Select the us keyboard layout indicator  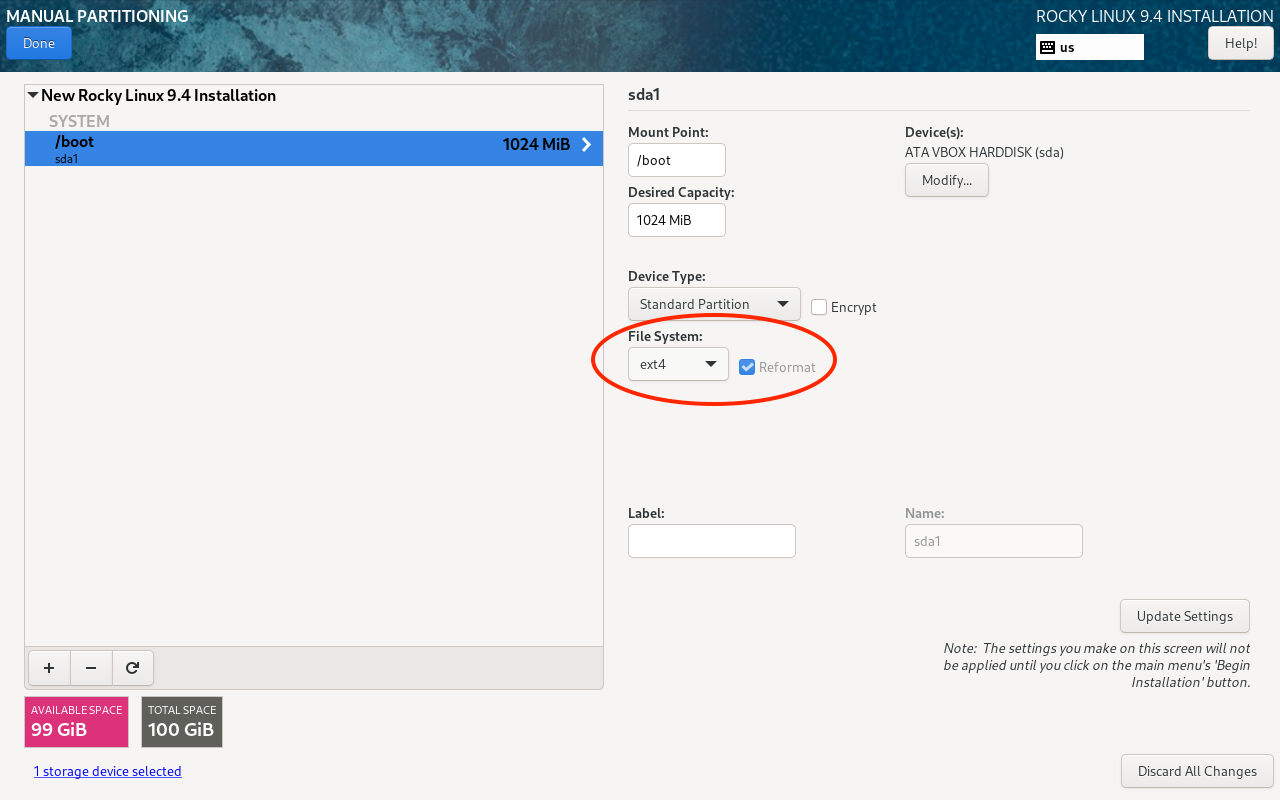(x=1089, y=47)
